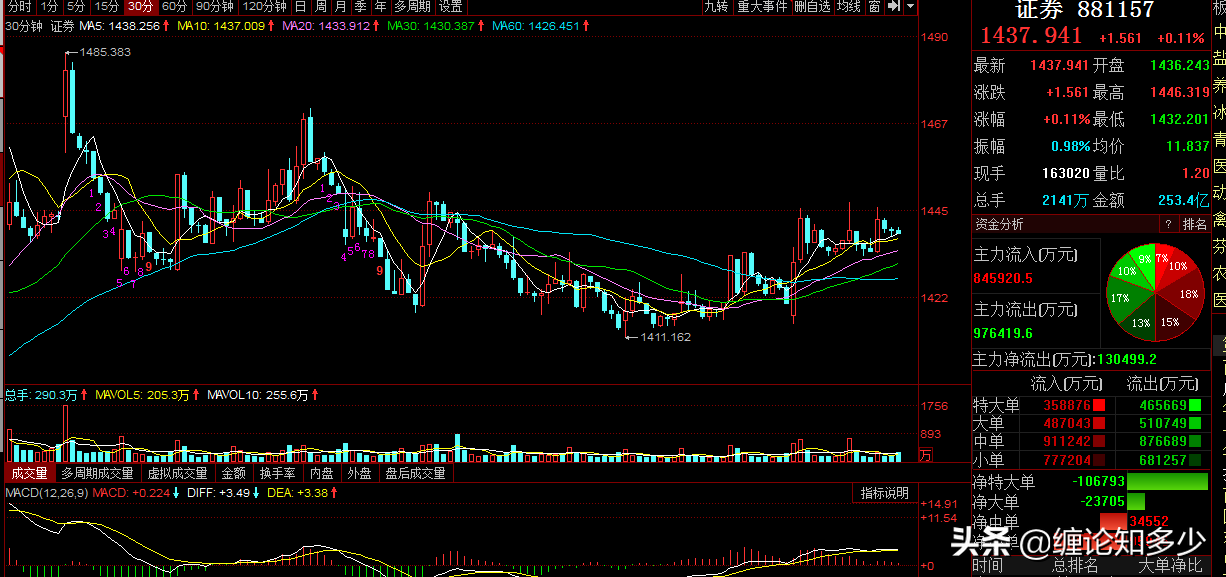The height and width of the screenshot is (577, 1226).
Task: Switch to the 外盘 tab
Action: [359, 473]
